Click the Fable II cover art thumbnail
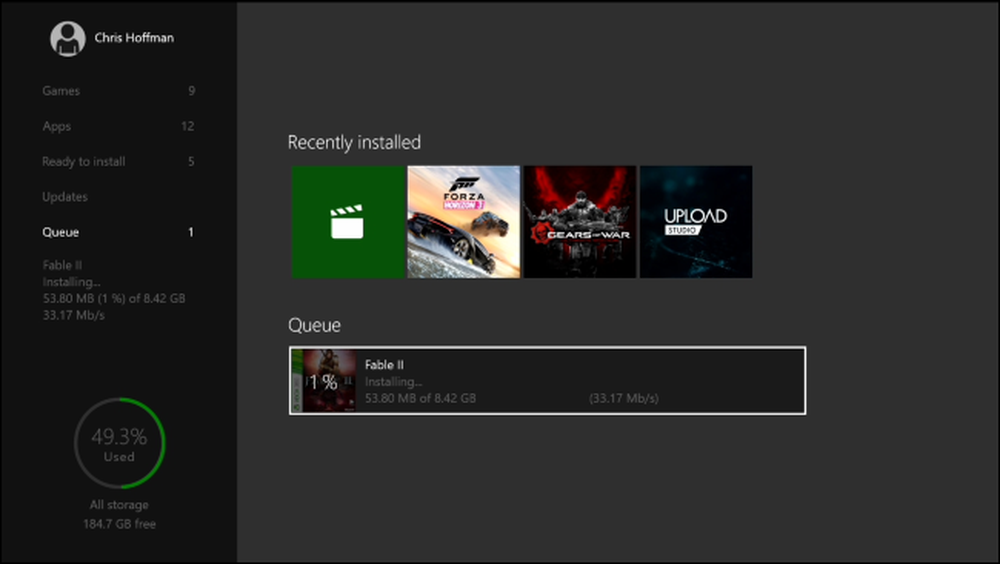 point(324,381)
